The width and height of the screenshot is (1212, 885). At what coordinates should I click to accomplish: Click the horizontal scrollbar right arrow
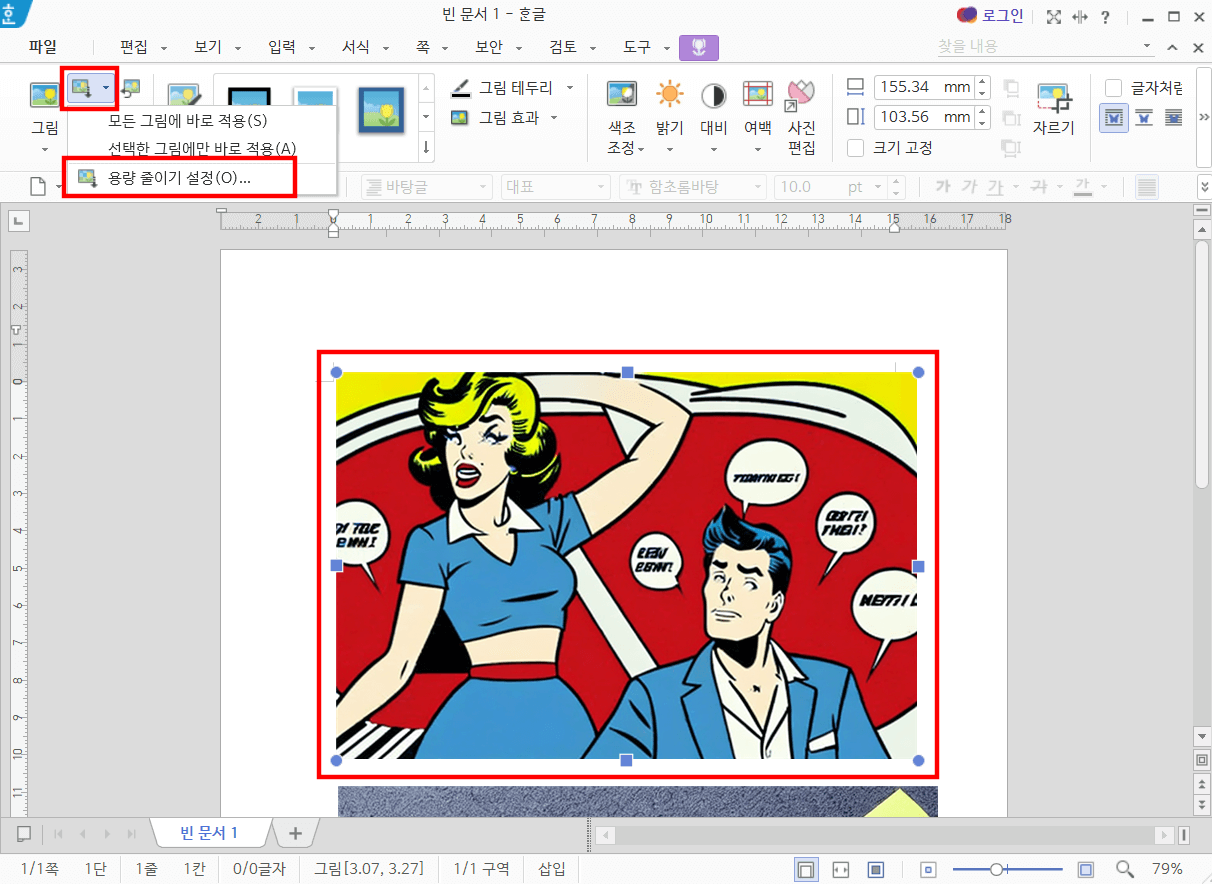[1164, 834]
